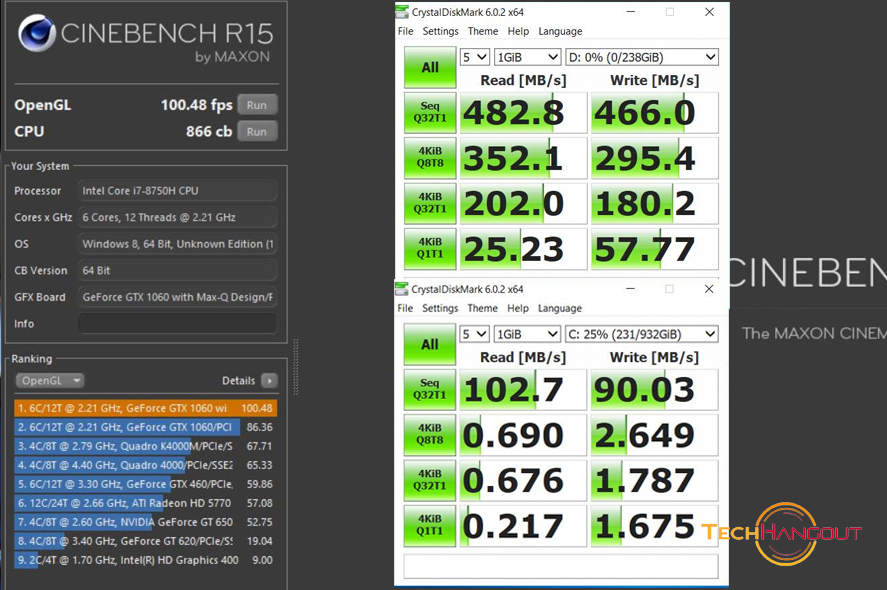887x590 pixels.
Task: Run 4KiB Q8T8 test on drive C window
Action: tap(430, 435)
